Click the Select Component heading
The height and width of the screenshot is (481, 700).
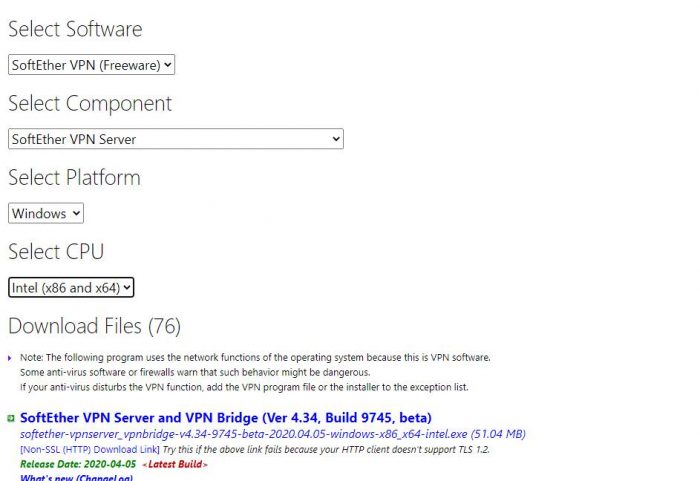[x=90, y=104]
